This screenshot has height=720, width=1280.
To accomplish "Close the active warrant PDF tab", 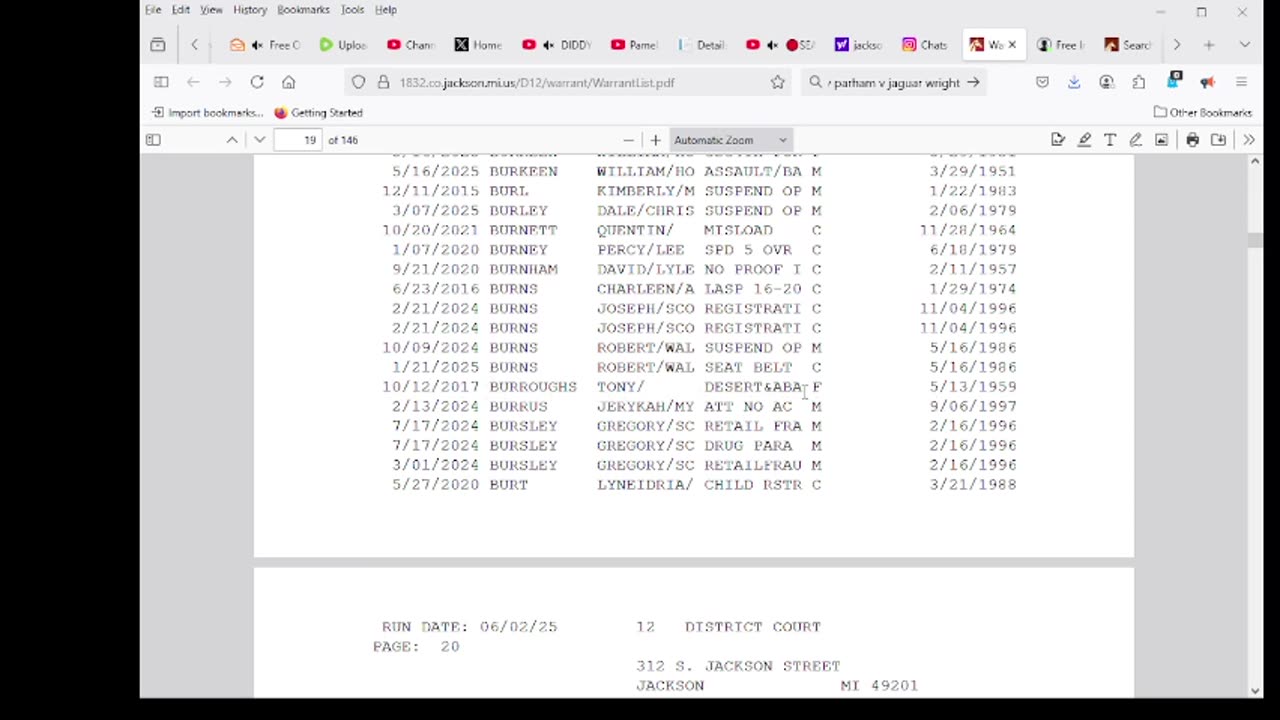I will pyautogui.click(x=1011, y=45).
